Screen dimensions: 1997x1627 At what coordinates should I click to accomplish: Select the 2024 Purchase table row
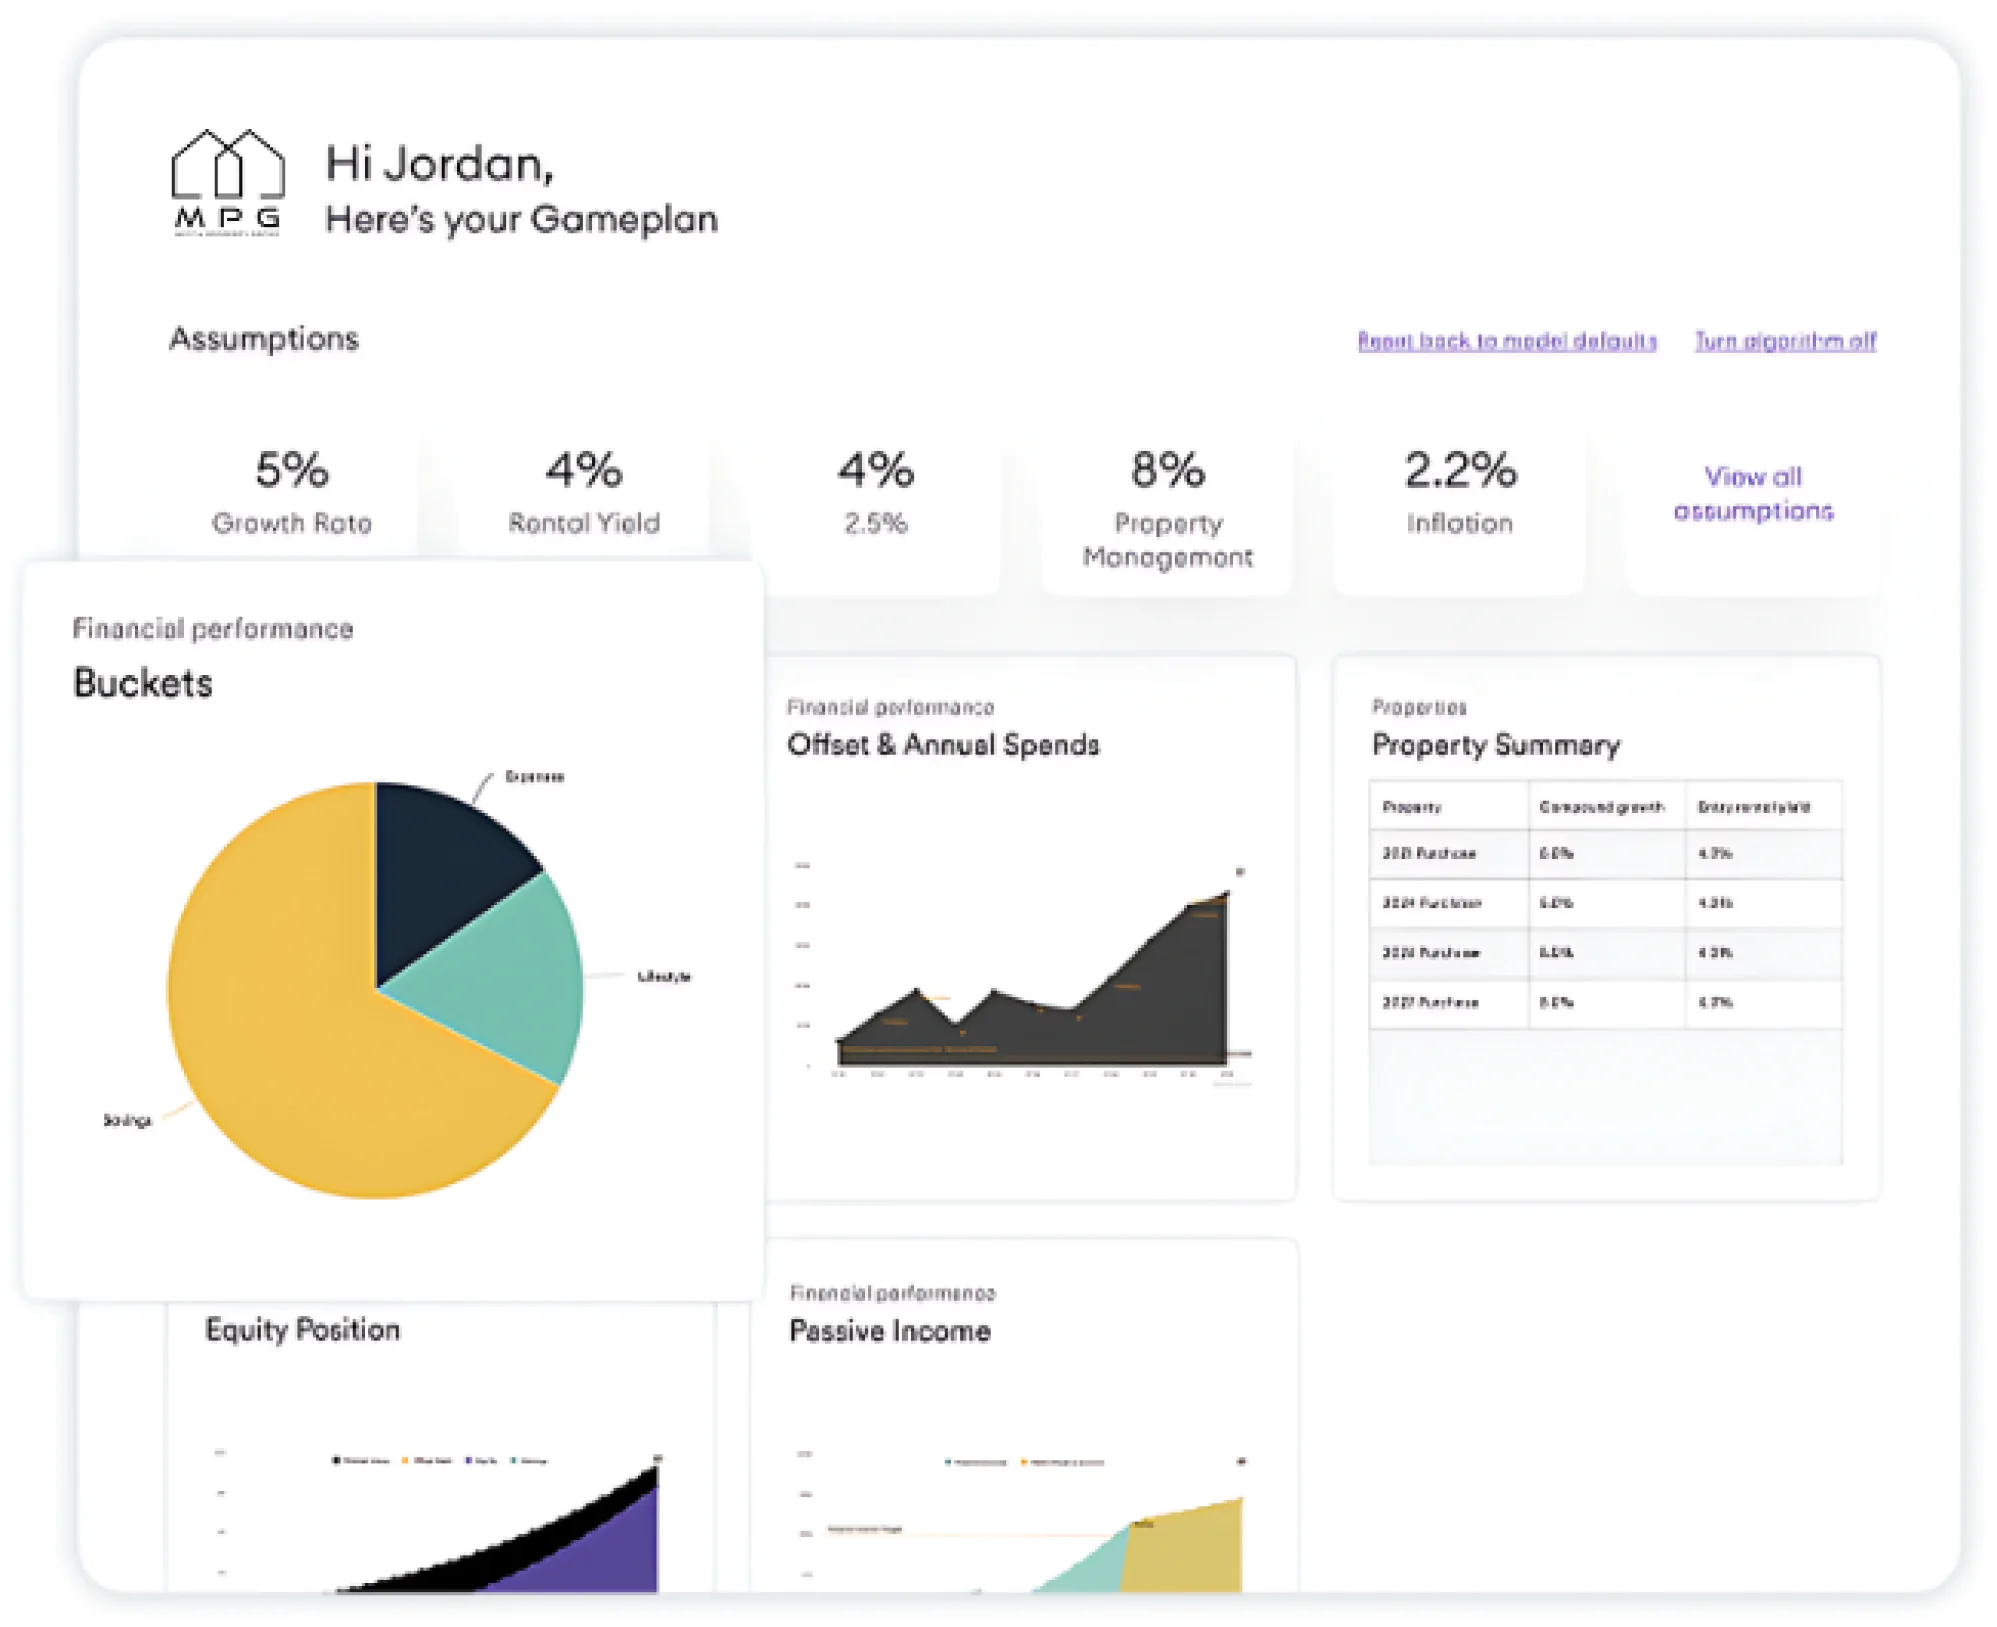[1605, 903]
